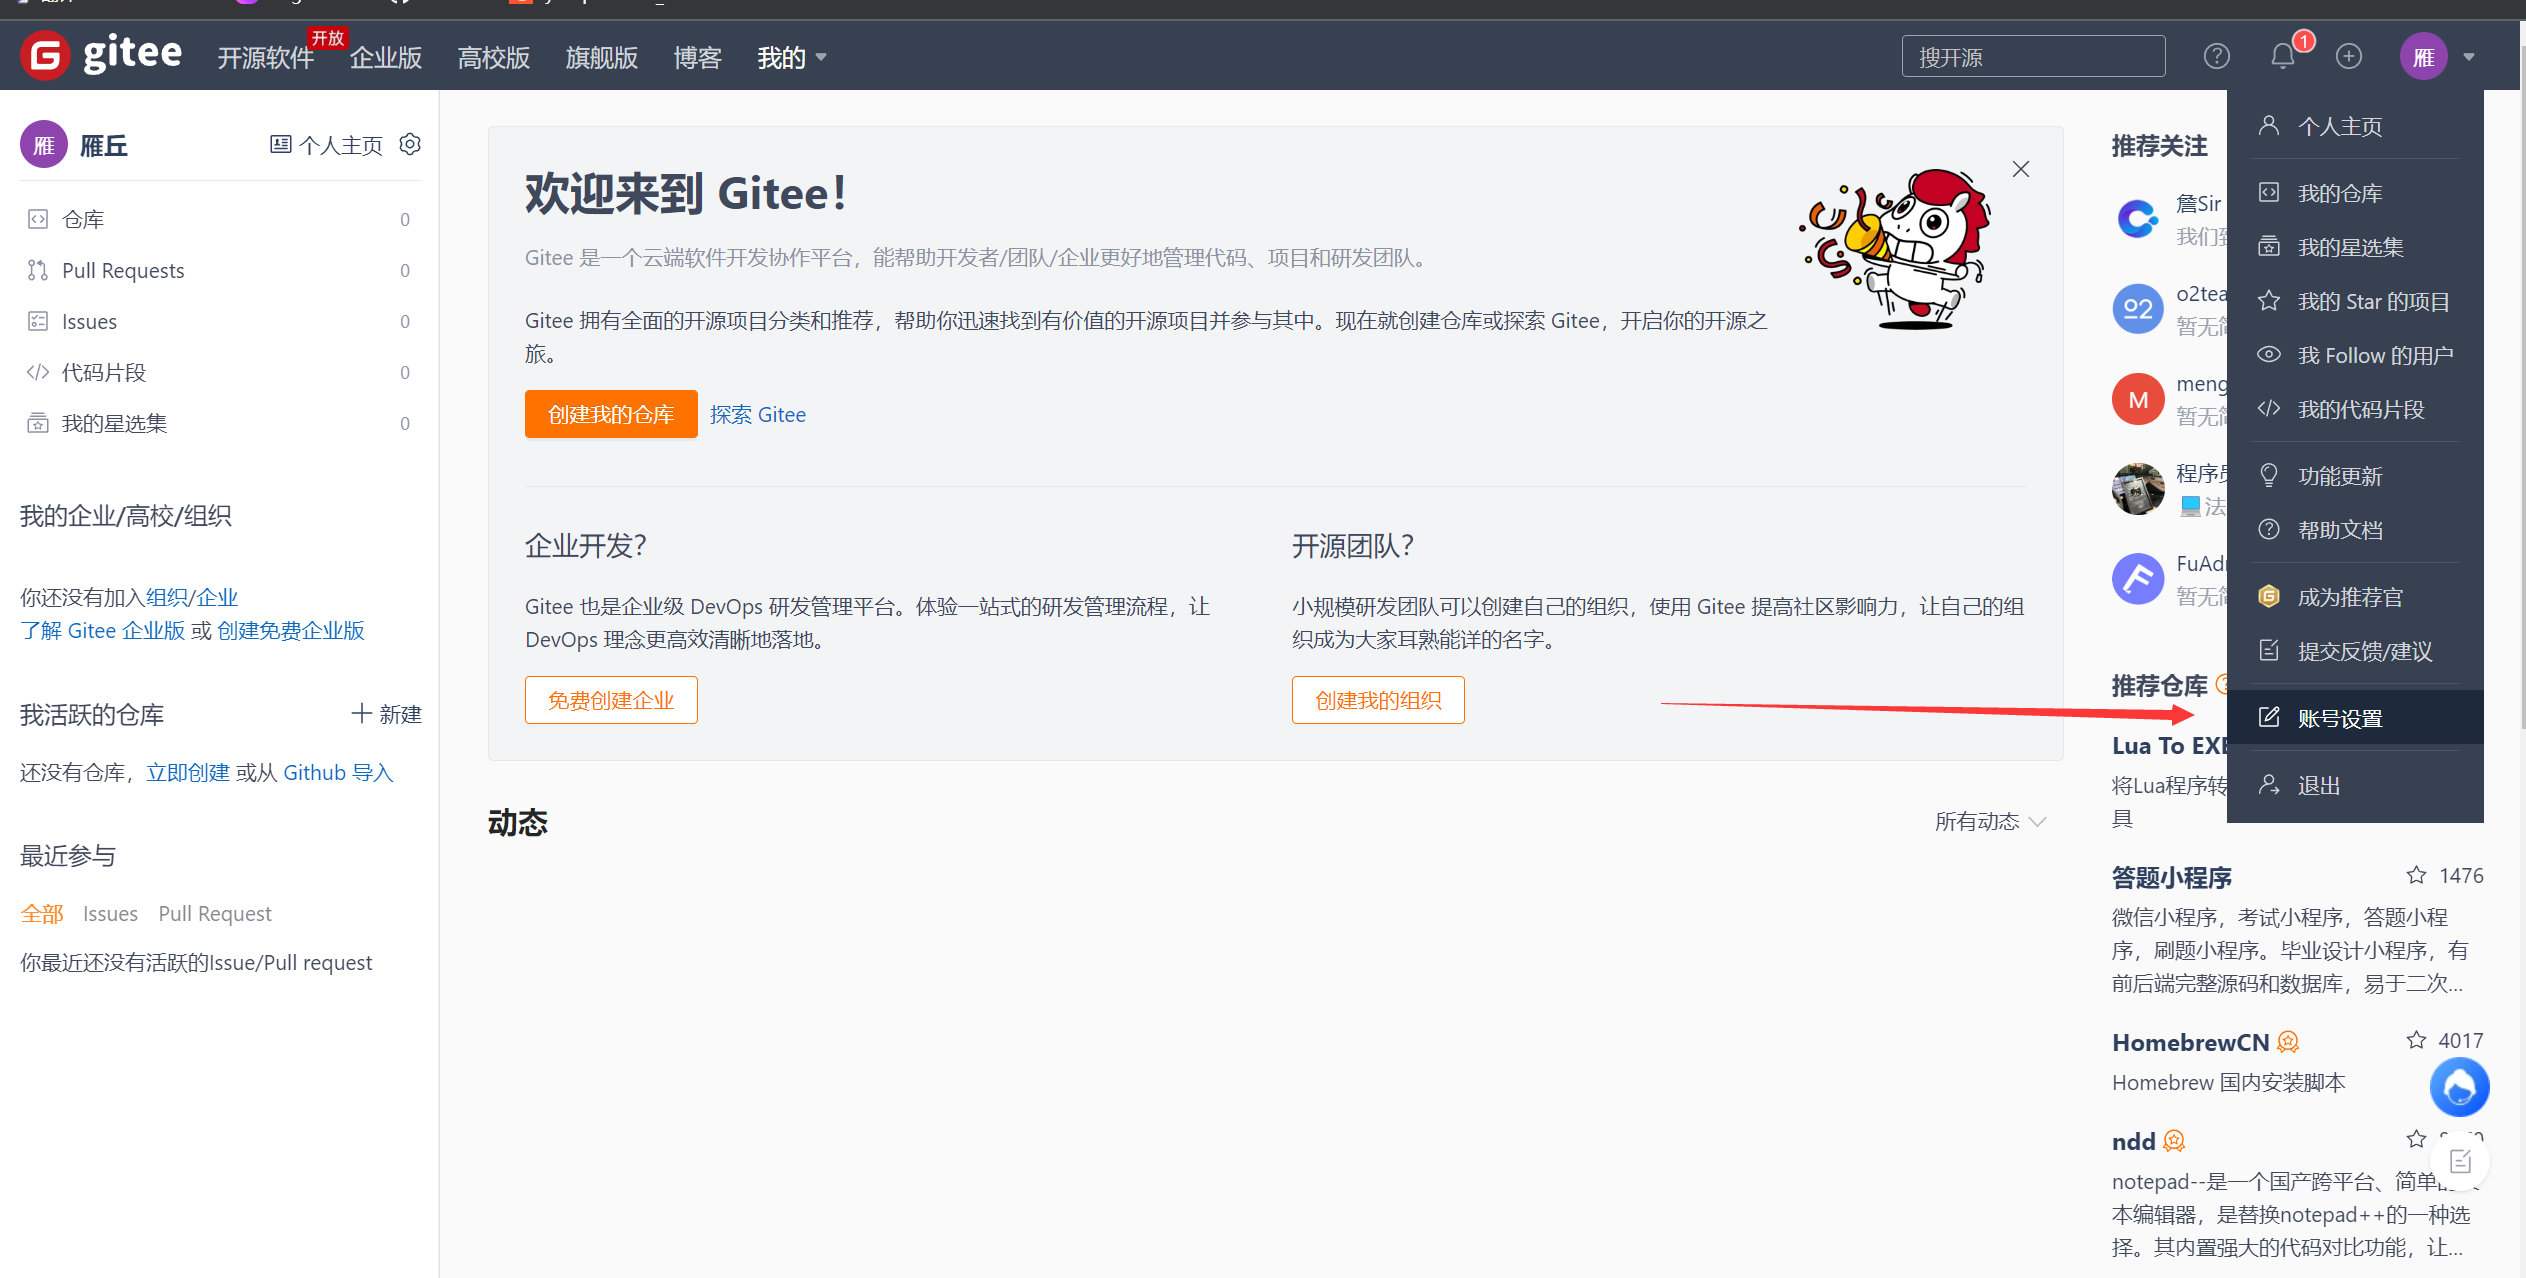Select 我的代码片段 in the user menu
The height and width of the screenshot is (1278, 2526).
coord(2355,409)
